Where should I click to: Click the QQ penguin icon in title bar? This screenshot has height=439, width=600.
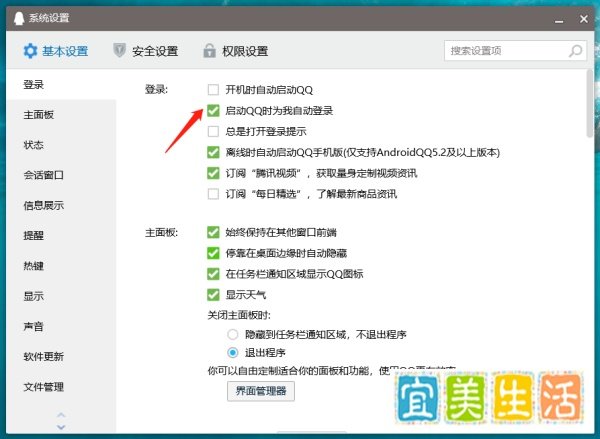click(x=19, y=18)
